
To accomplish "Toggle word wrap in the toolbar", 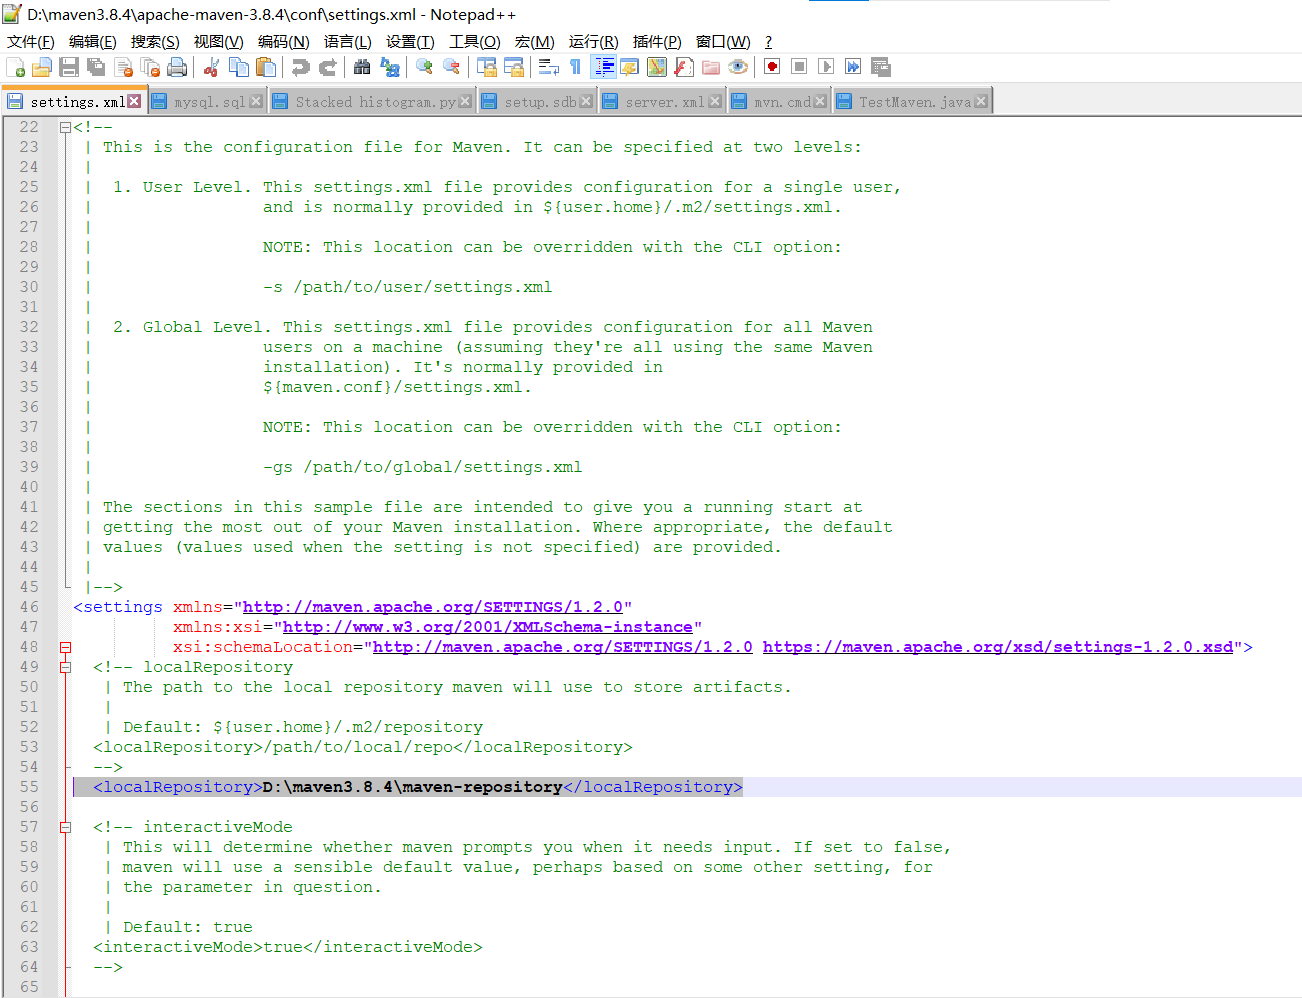I will [x=548, y=67].
